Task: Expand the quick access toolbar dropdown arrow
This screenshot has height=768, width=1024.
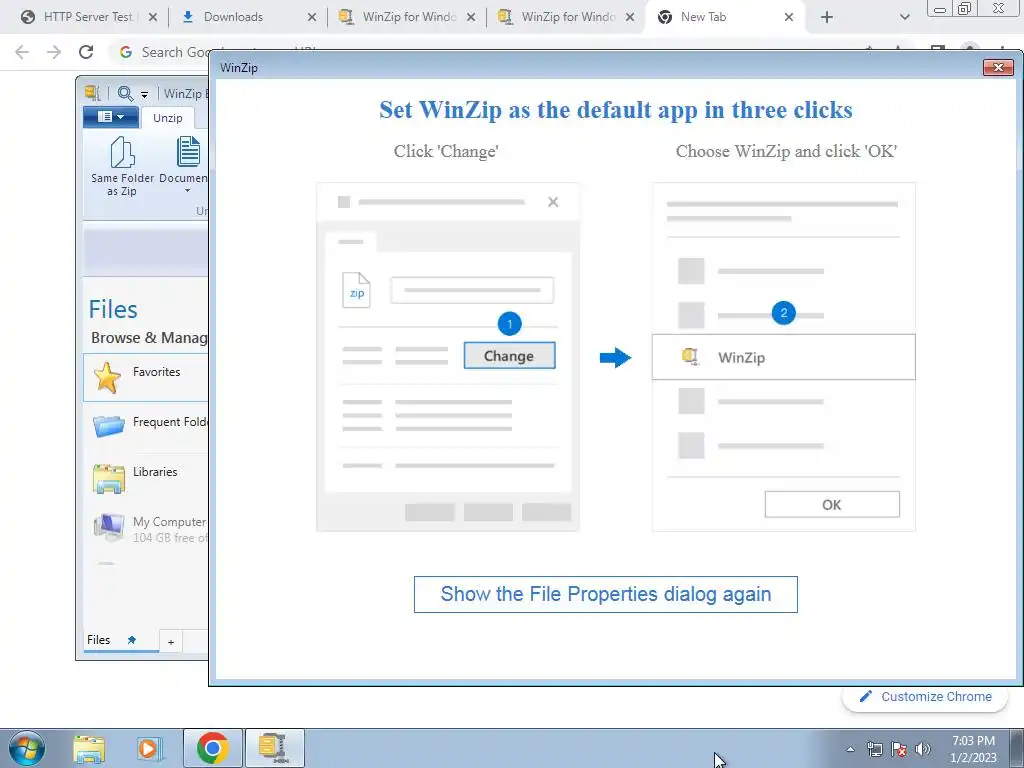Action: [144, 95]
